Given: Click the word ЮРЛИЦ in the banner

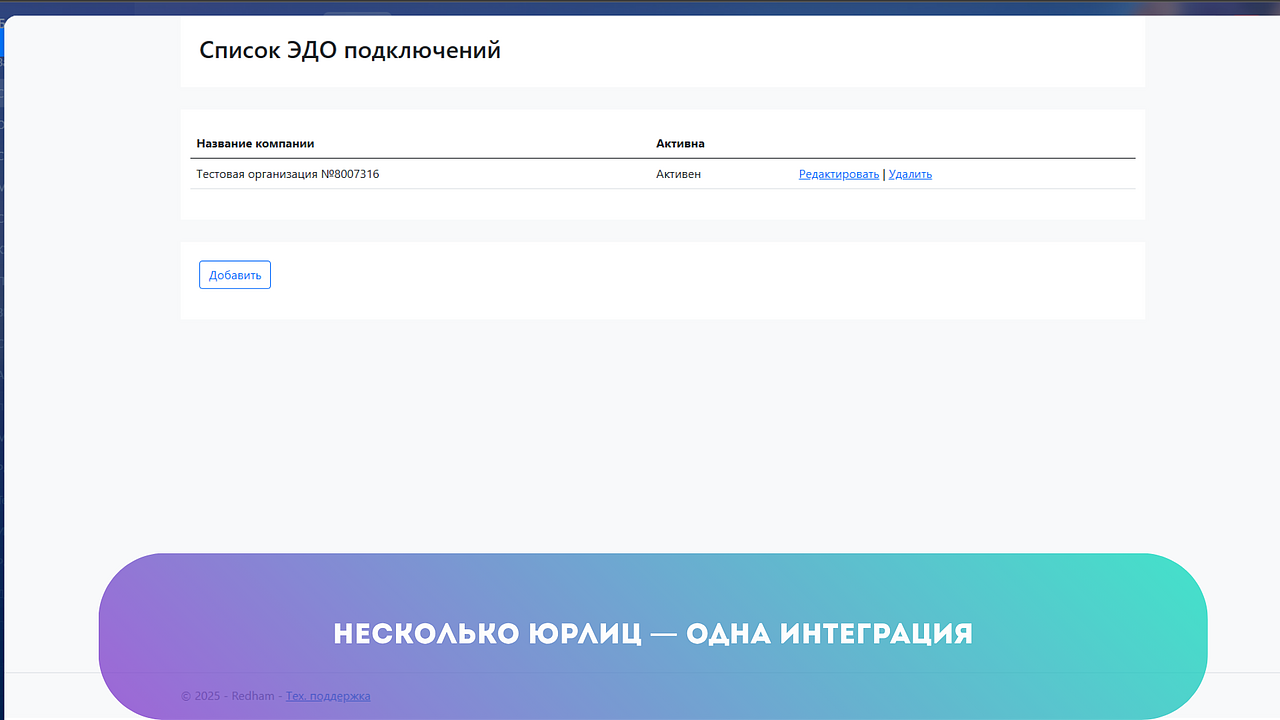Looking at the screenshot, I should point(584,634).
